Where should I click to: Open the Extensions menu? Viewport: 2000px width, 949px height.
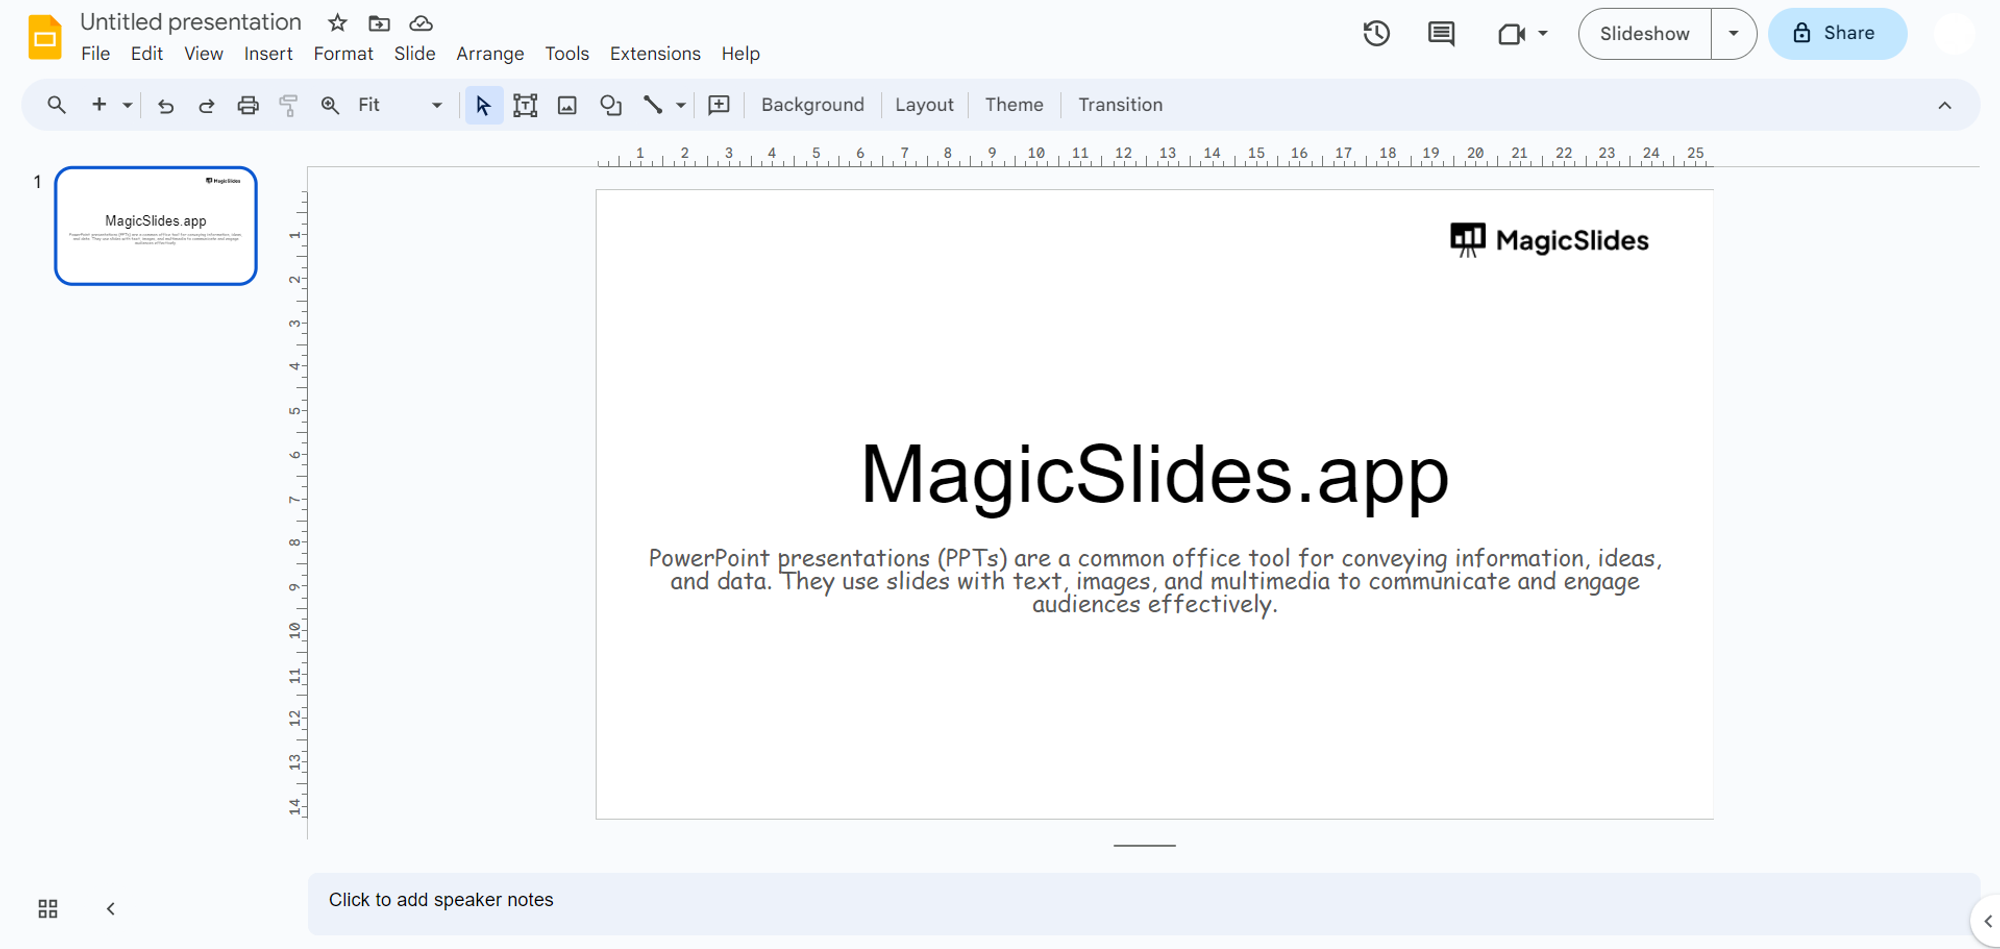click(655, 54)
